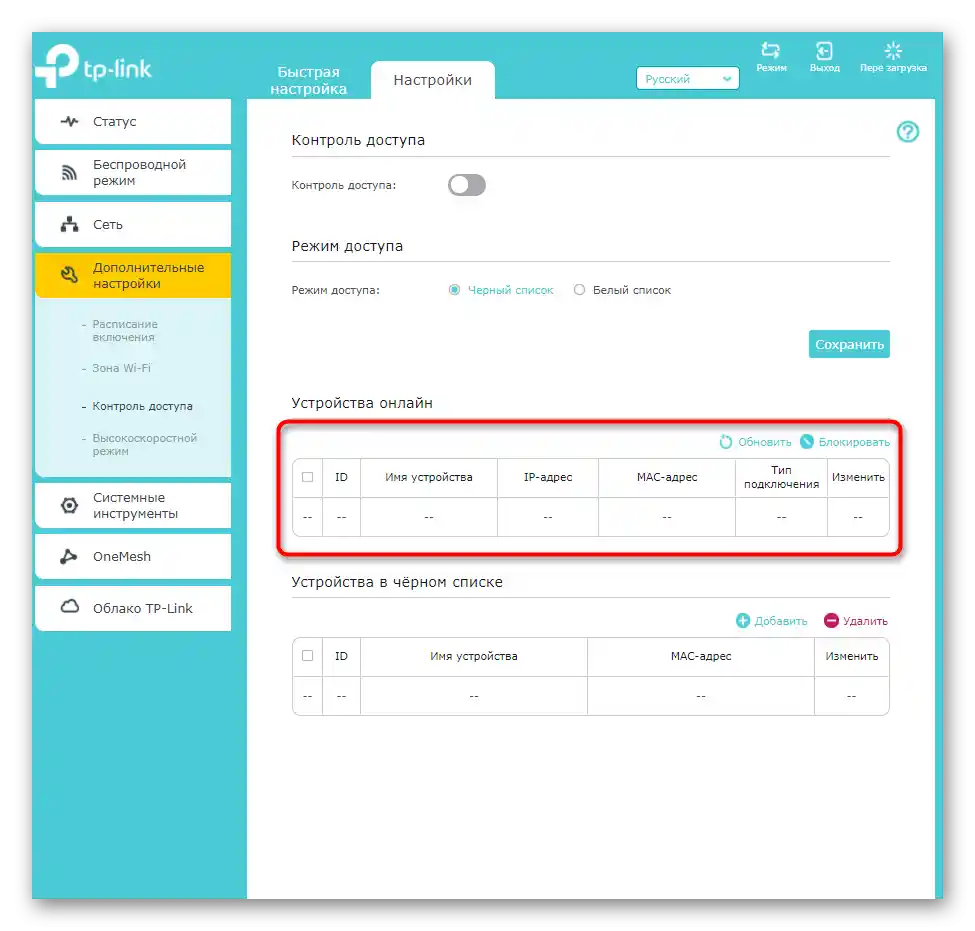Click Имя устройства header in blacklist table

coord(474,656)
